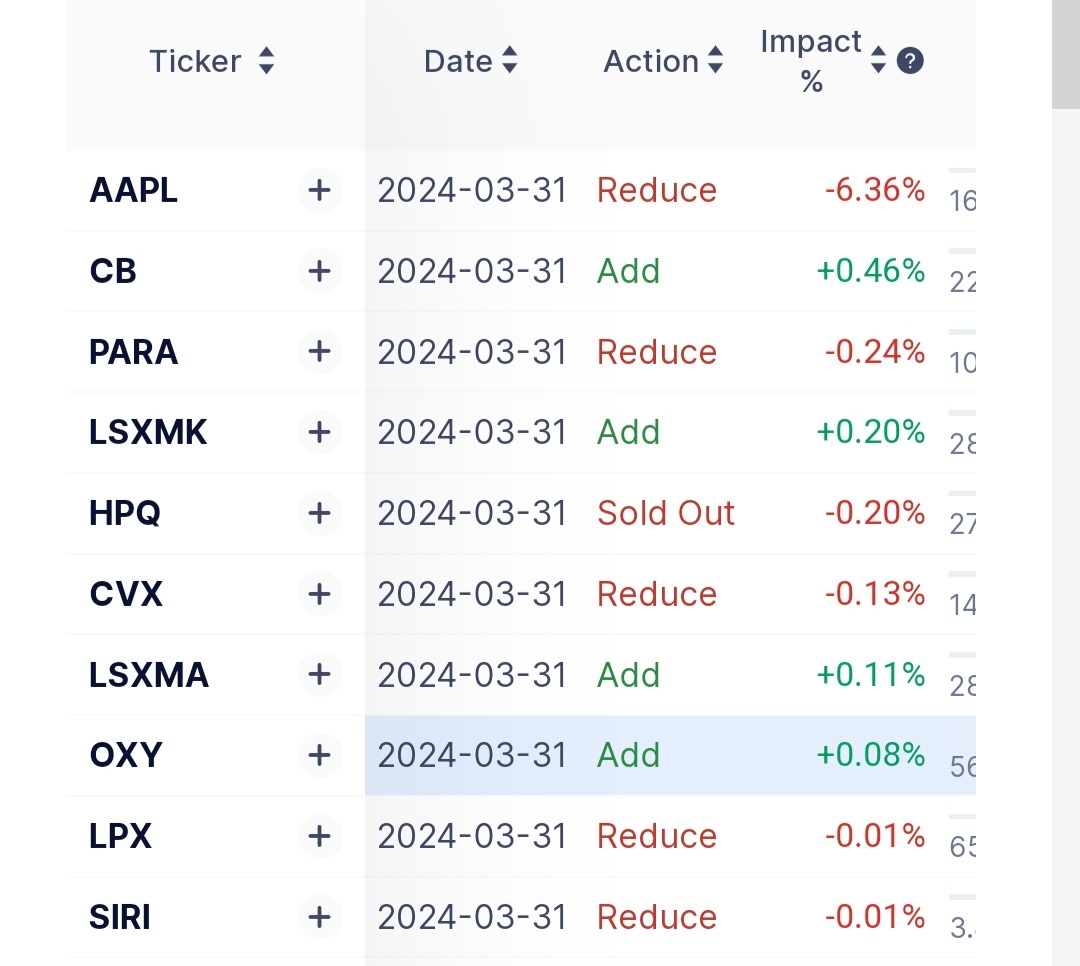Viewport: 1080px width, 966px height.
Task: Click the plus icon for LSXMK
Action: [320, 433]
